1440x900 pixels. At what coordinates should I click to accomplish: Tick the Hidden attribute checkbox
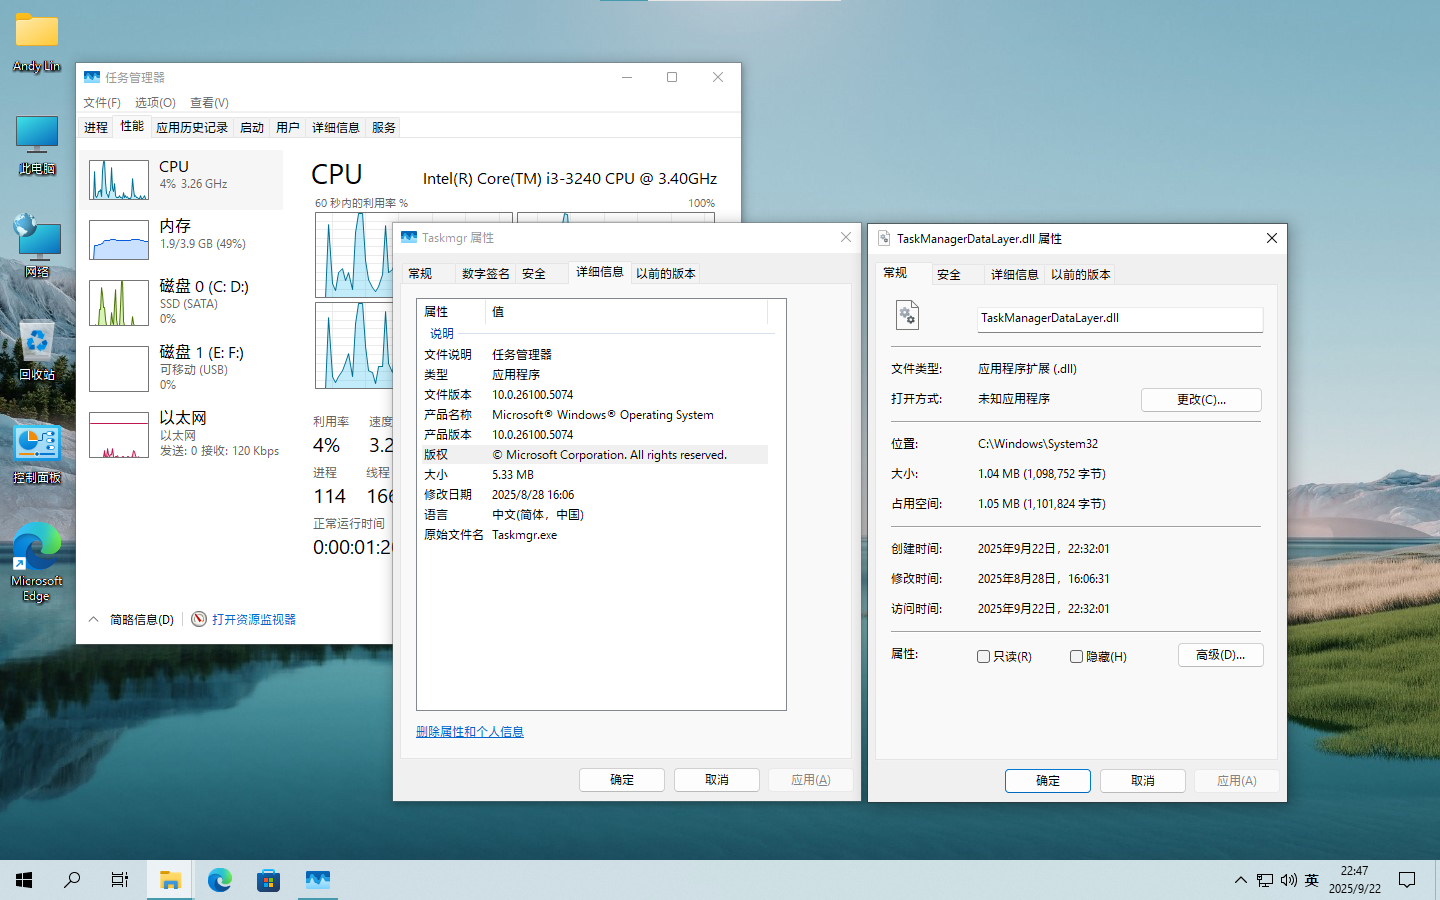click(x=1076, y=657)
